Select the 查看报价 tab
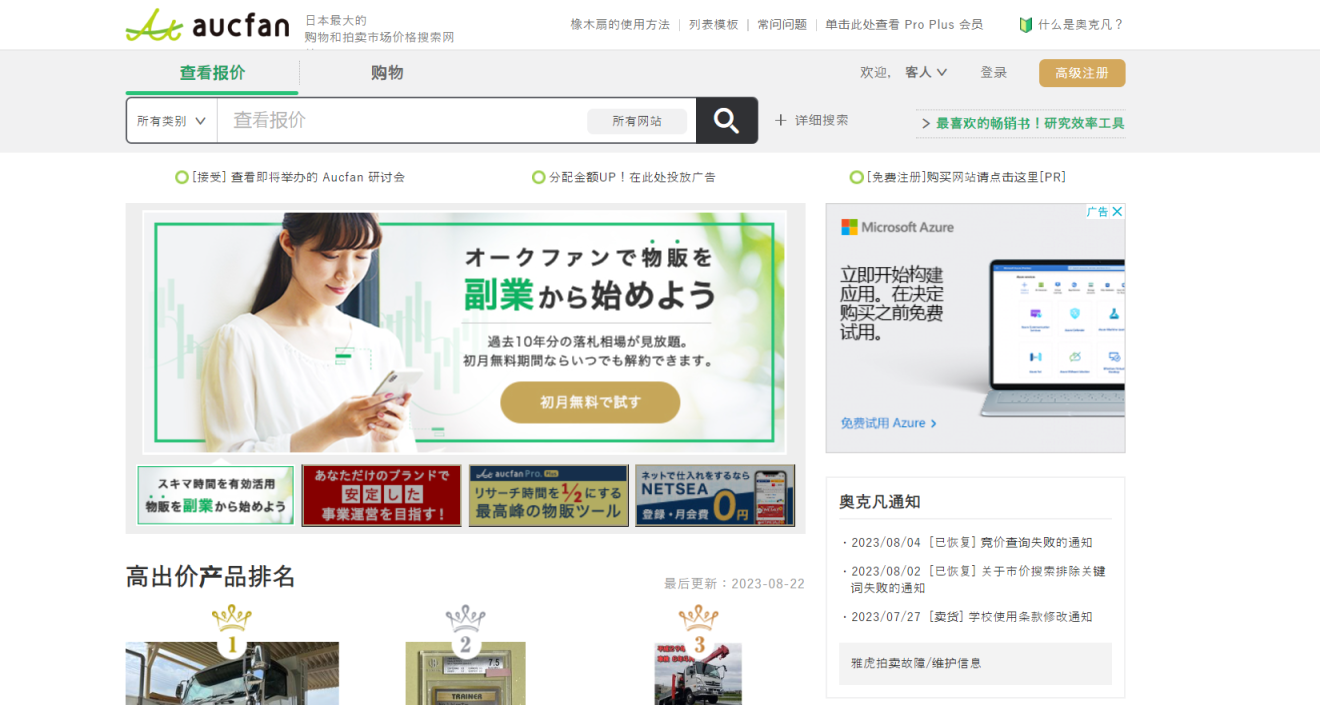The width and height of the screenshot is (1320, 705). coord(210,72)
